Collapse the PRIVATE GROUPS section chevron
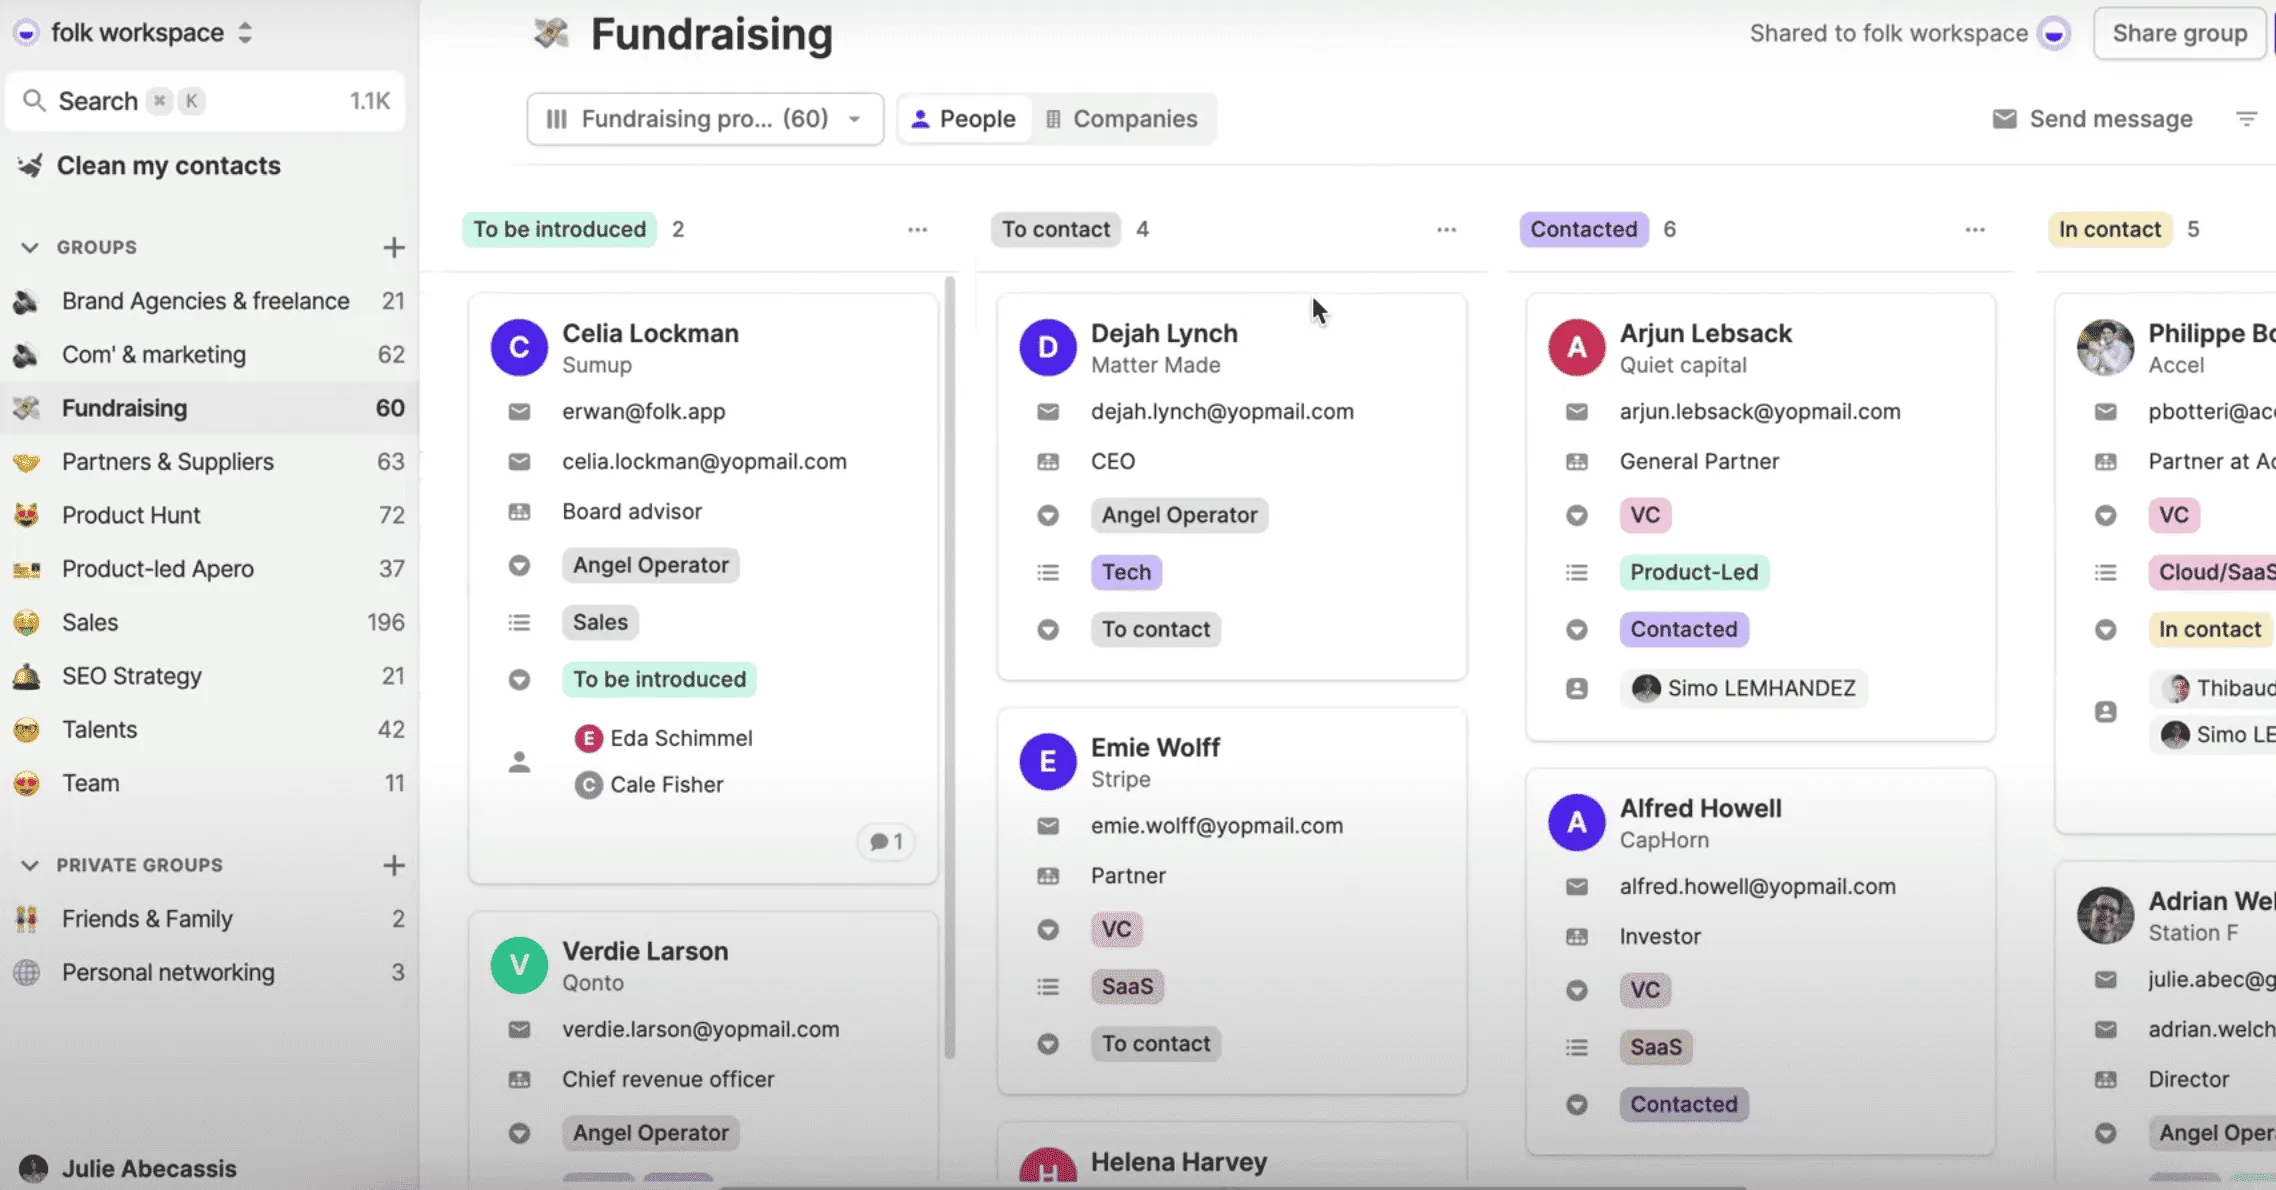 pyautogui.click(x=30, y=865)
